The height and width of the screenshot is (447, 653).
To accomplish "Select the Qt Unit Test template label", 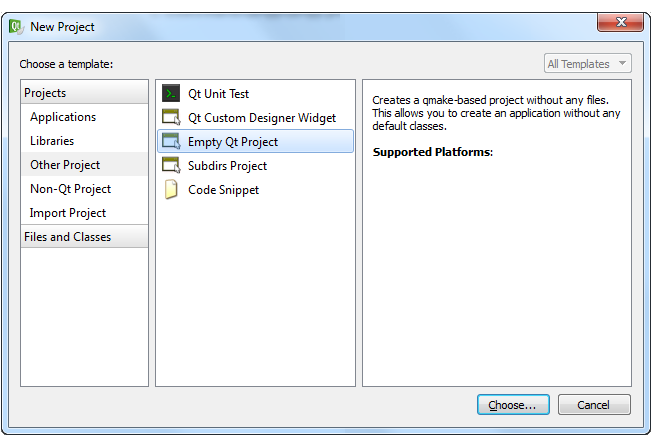I will tap(219, 94).
